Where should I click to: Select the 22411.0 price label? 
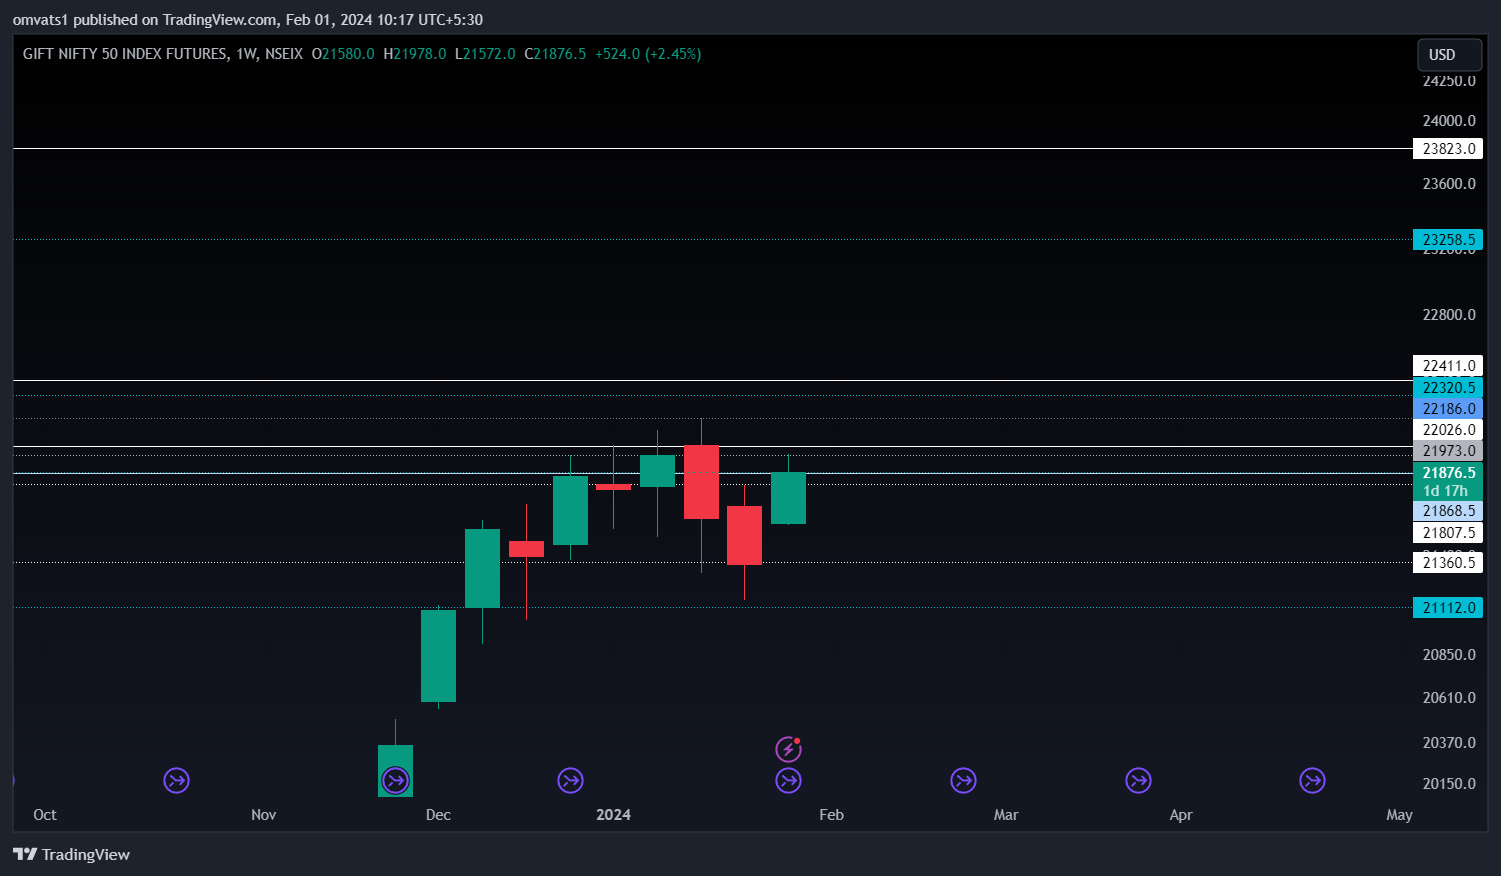tap(1448, 366)
